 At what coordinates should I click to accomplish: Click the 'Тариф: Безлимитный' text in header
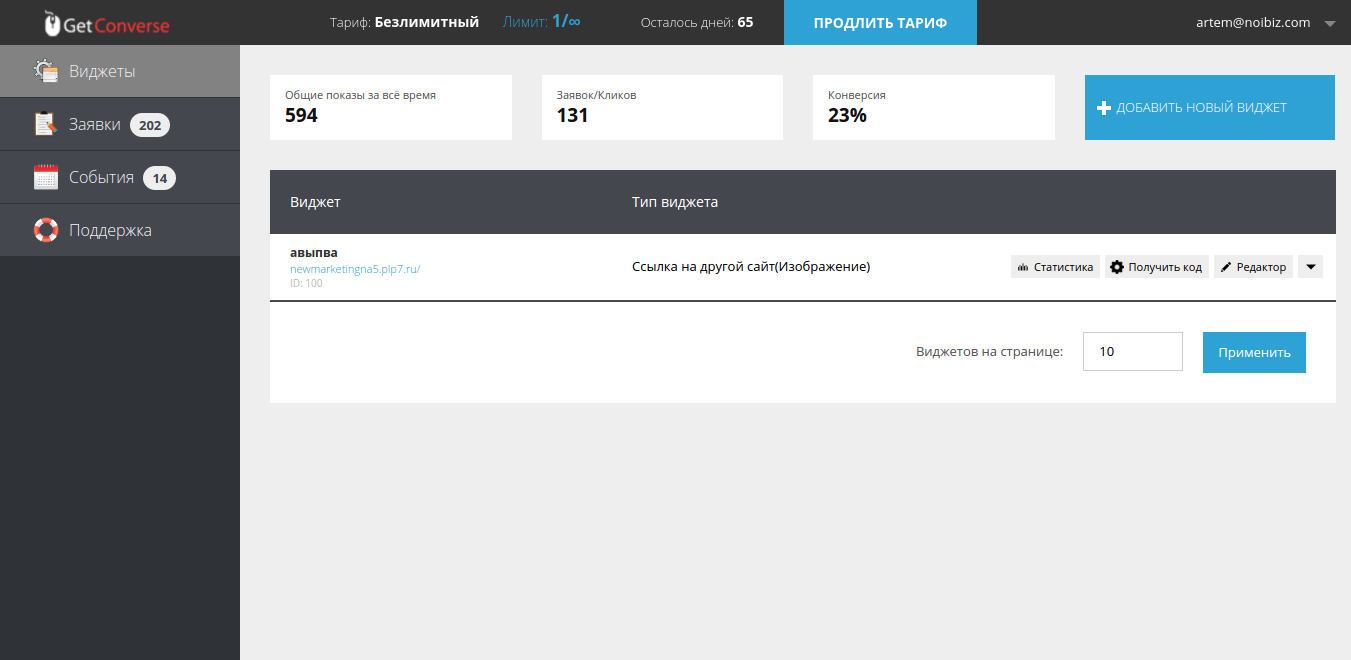tap(404, 22)
